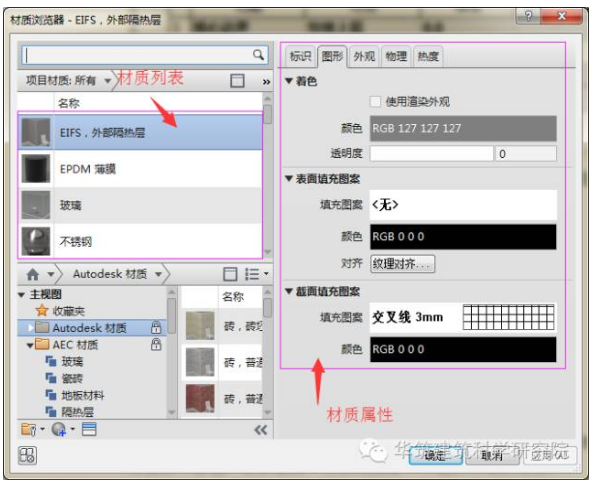Select the 玻璃 material in project list

(x=140, y=205)
